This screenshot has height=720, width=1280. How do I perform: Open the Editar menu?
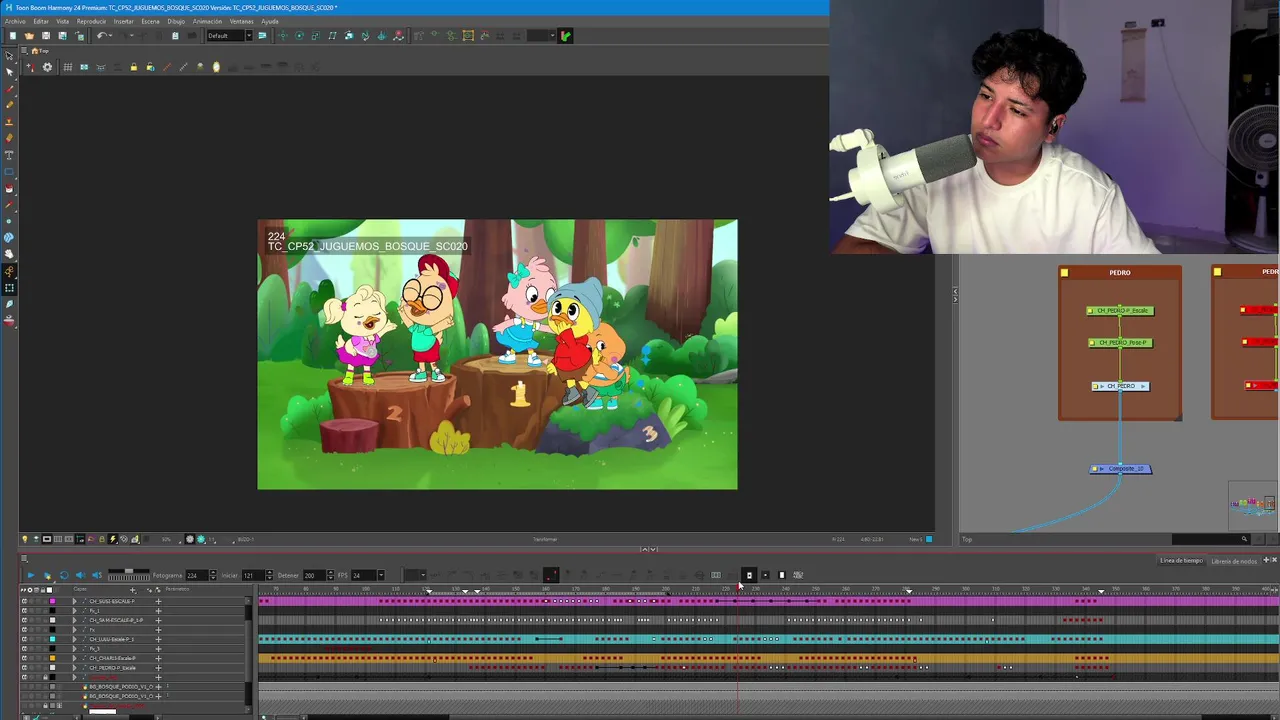point(41,21)
